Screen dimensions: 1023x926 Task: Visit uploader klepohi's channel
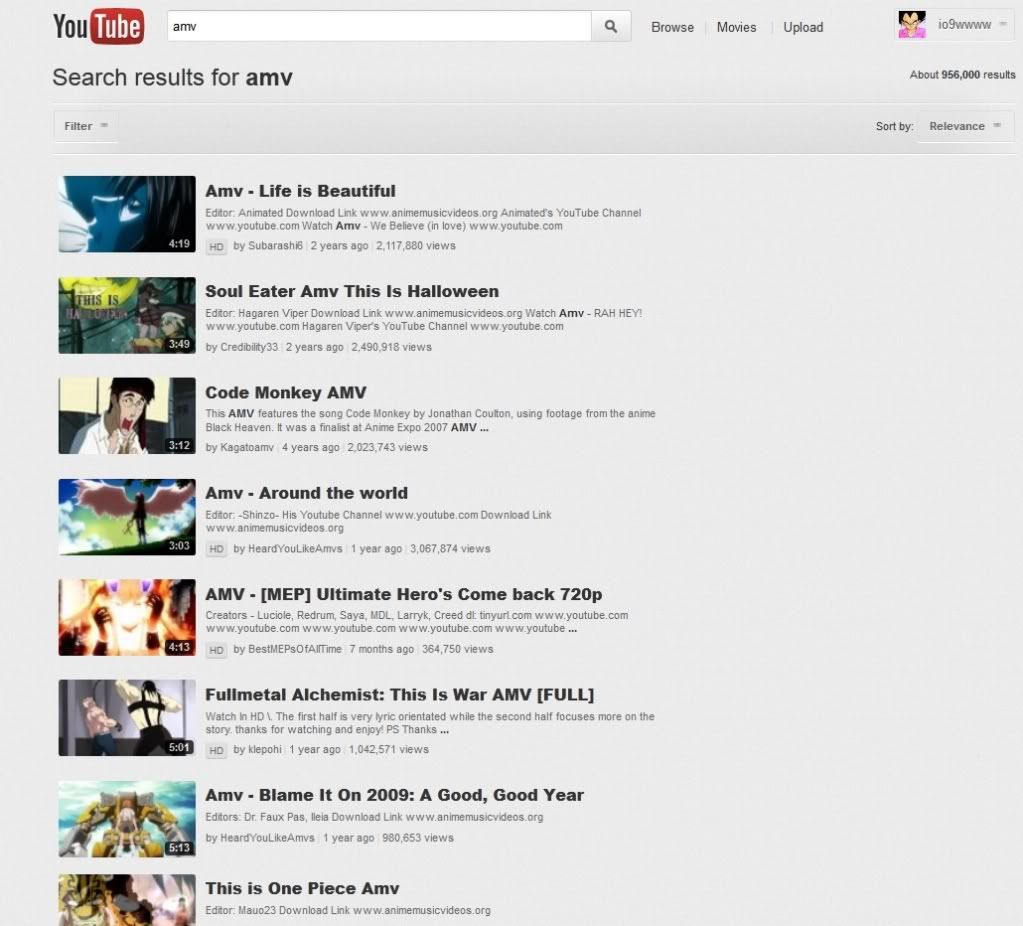coord(265,750)
